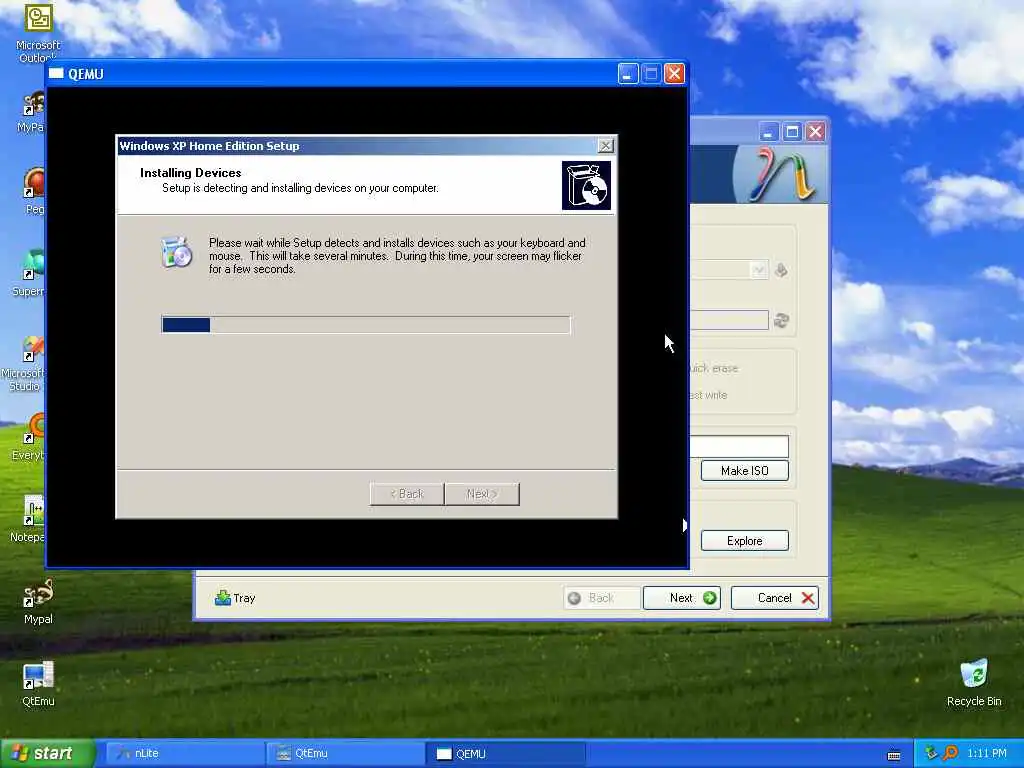Image resolution: width=1024 pixels, height=768 pixels.
Task: Minimize the QEMU window
Action: click(628, 73)
